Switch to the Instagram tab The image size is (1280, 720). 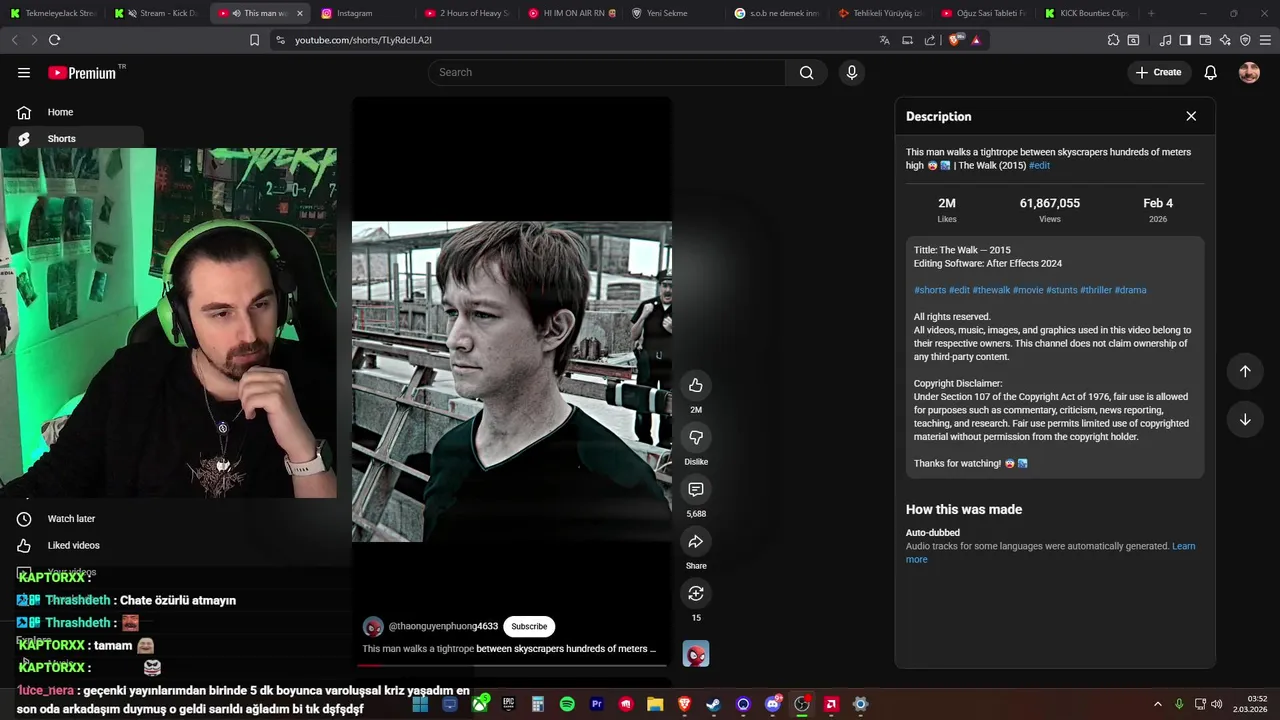pyautogui.click(x=362, y=13)
